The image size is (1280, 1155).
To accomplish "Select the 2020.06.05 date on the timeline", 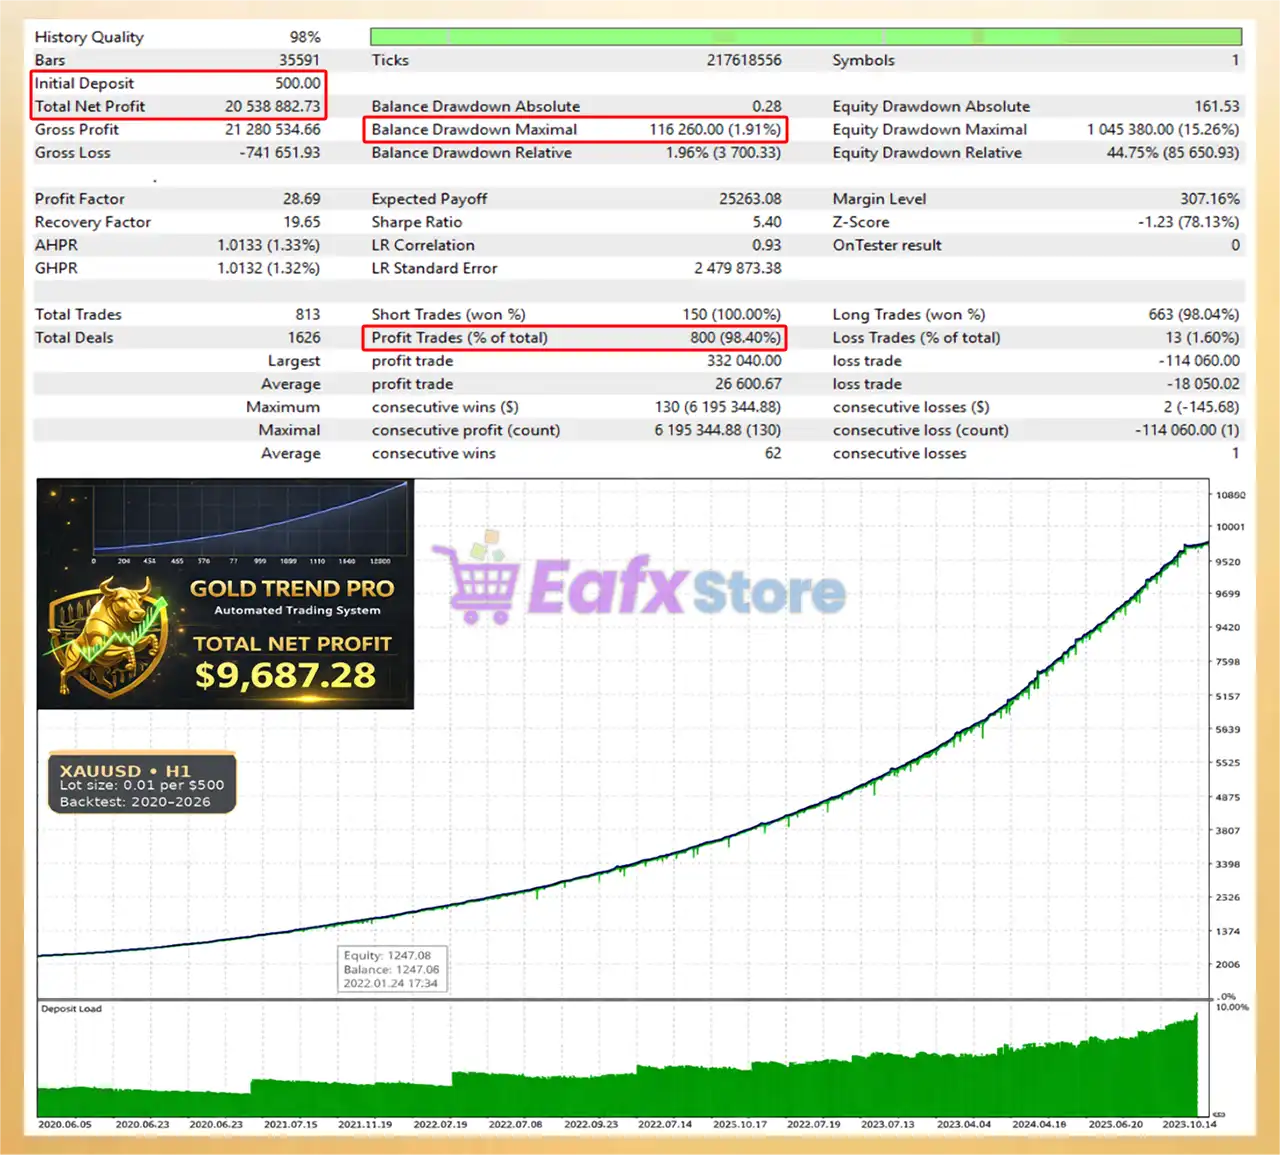I will click(65, 1125).
